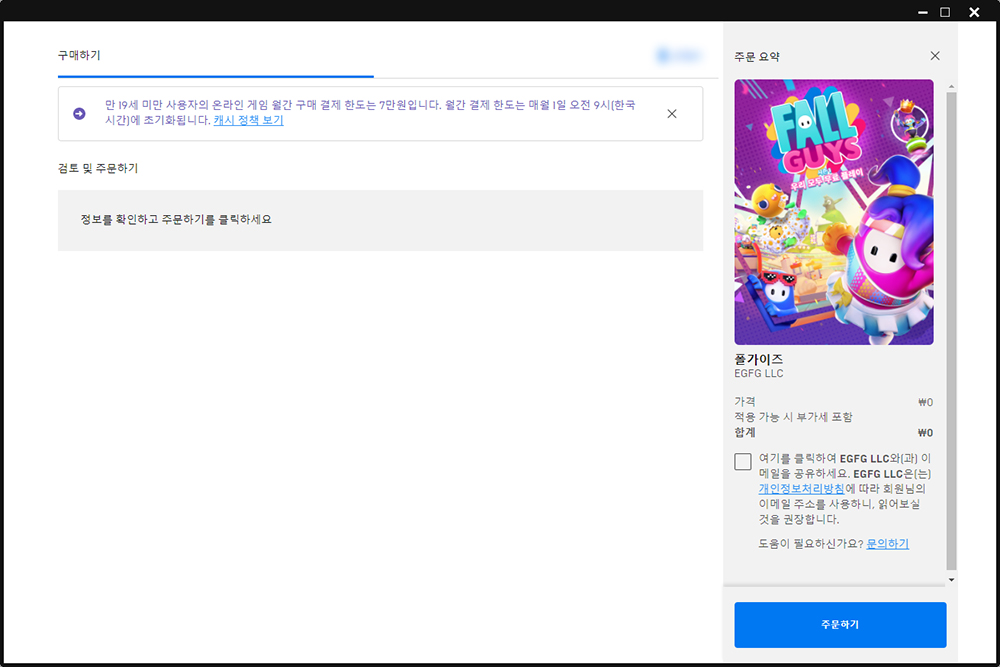Click the order summary scrollbar thumb
Image resolution: width=1000 pixels, height=667 pixels.
(952, 331)
